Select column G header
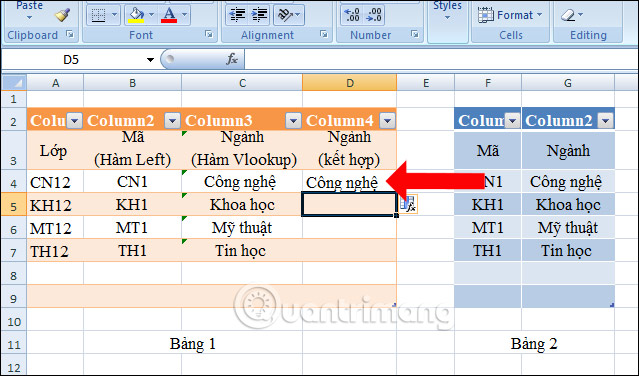 click(568, 83)
